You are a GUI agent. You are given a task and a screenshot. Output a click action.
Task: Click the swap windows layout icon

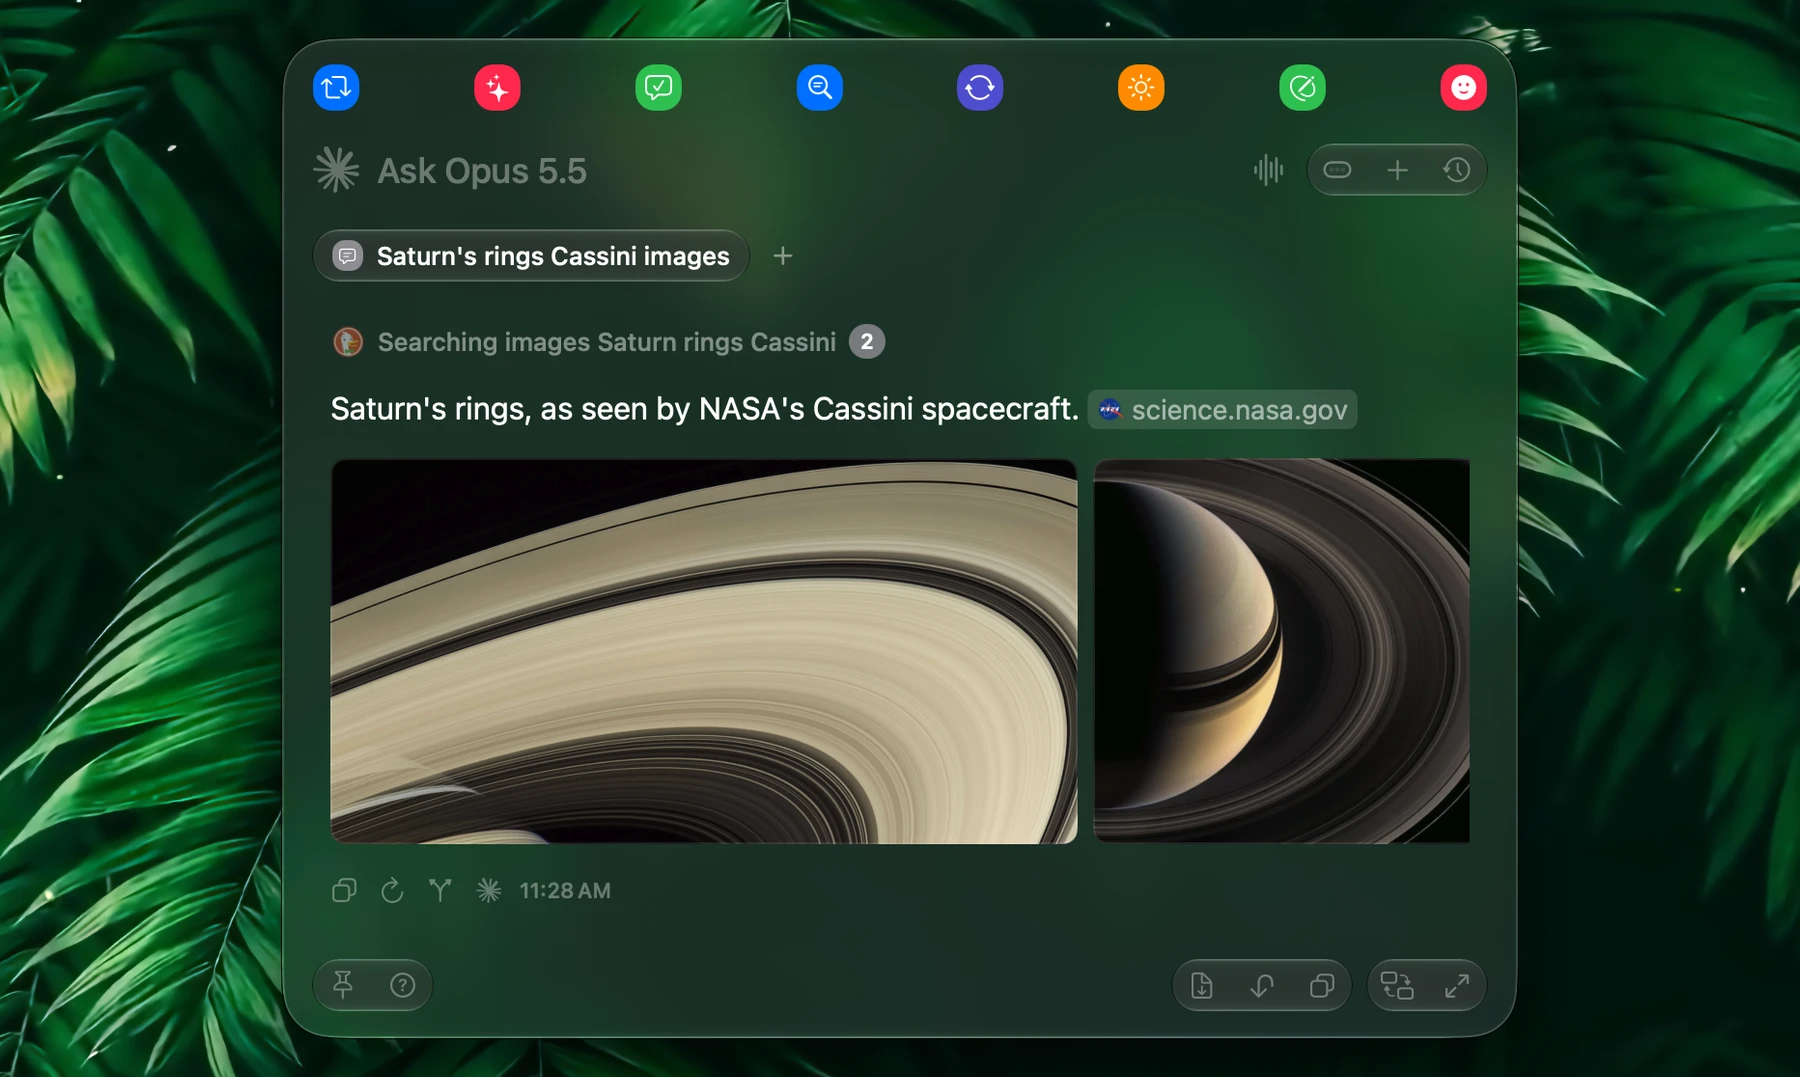pos(1397,986)
